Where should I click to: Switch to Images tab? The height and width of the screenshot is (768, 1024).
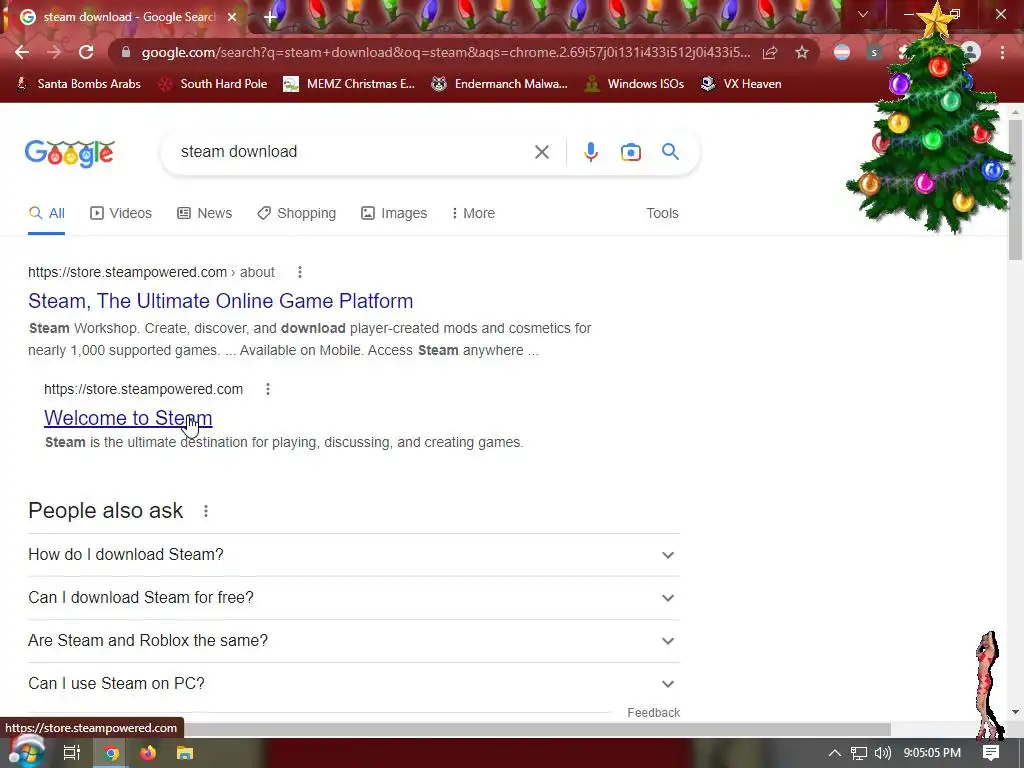394,214
